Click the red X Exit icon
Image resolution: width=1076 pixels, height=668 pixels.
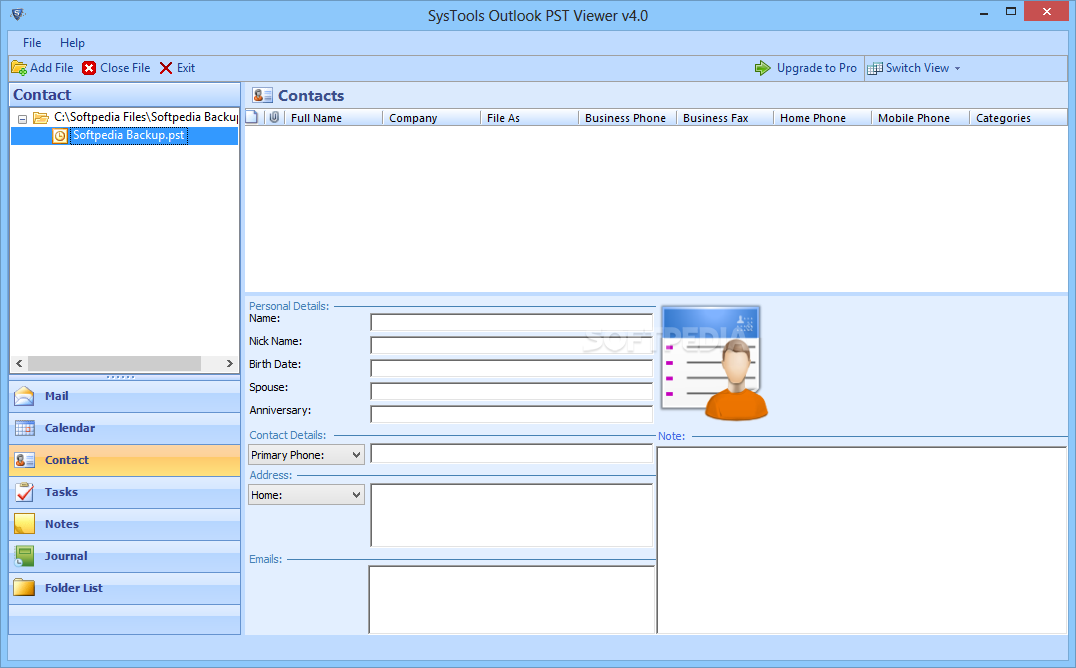tap(166, 68)
